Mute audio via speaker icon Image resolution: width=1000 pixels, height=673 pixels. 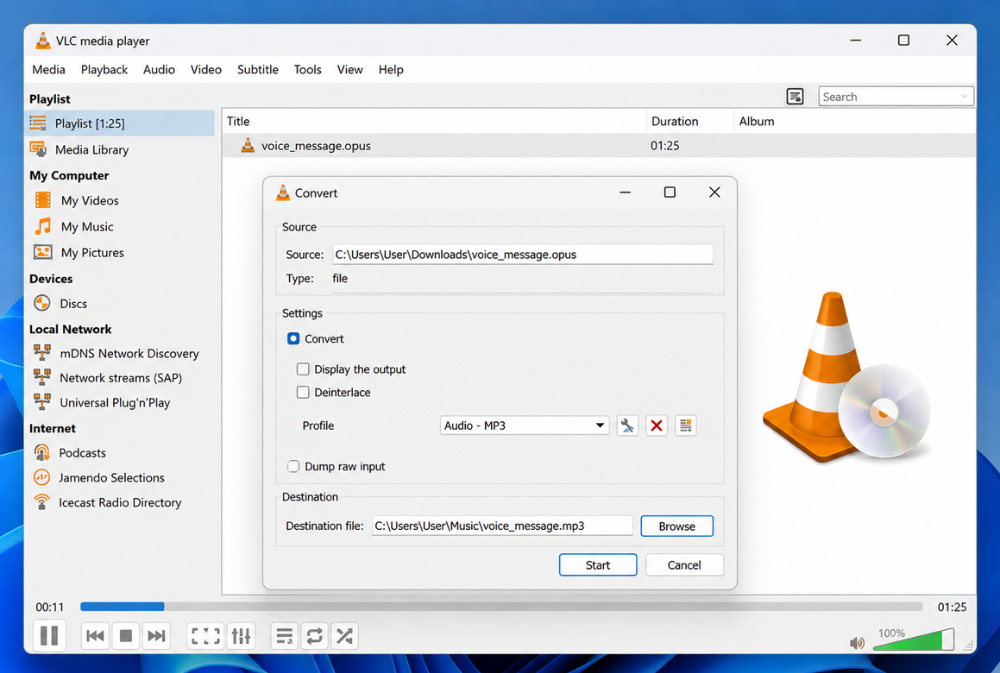857,643
